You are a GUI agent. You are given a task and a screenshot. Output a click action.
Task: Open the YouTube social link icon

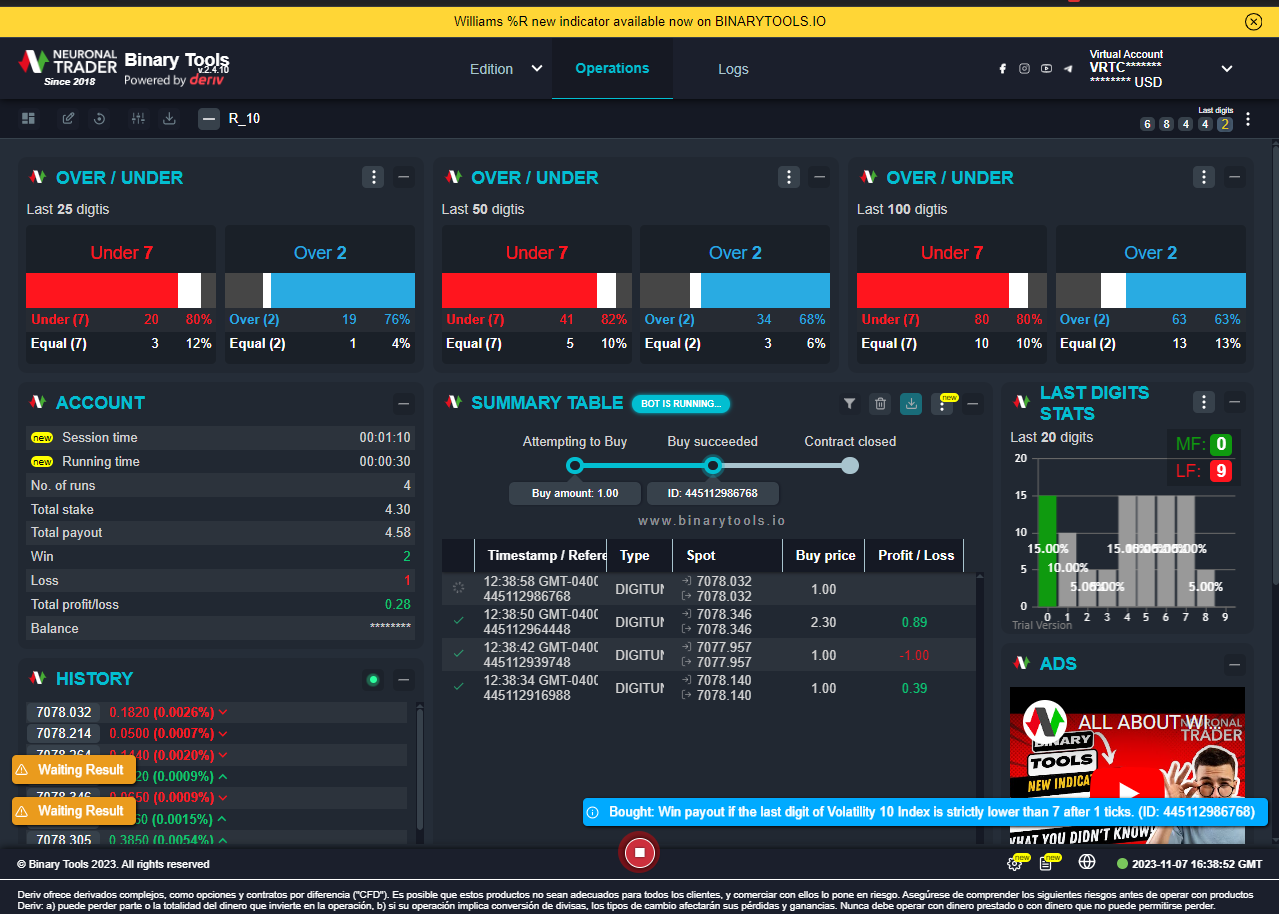coord(1046,69)
